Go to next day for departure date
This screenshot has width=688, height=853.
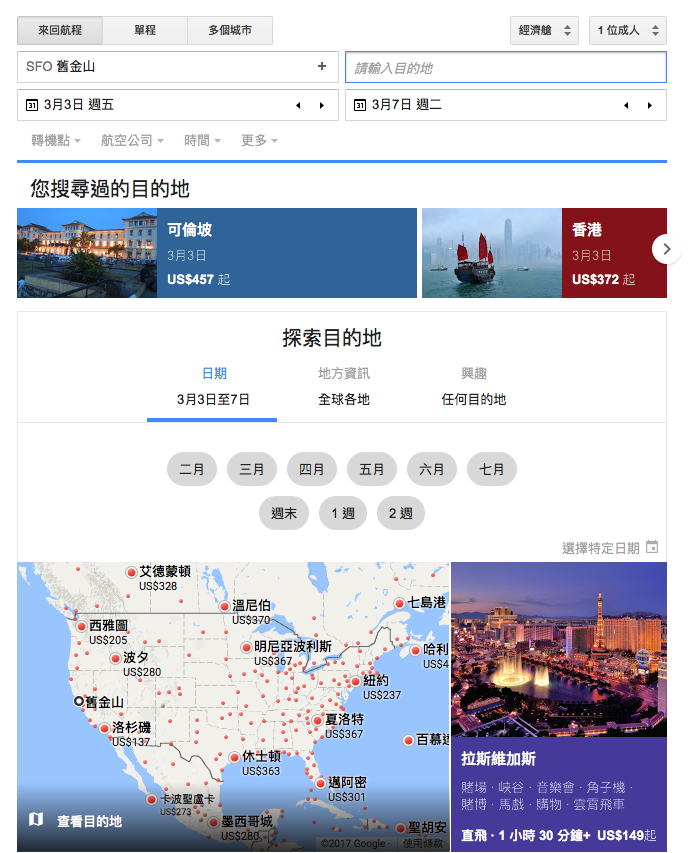pyautogui.click(x=322, y=105)
